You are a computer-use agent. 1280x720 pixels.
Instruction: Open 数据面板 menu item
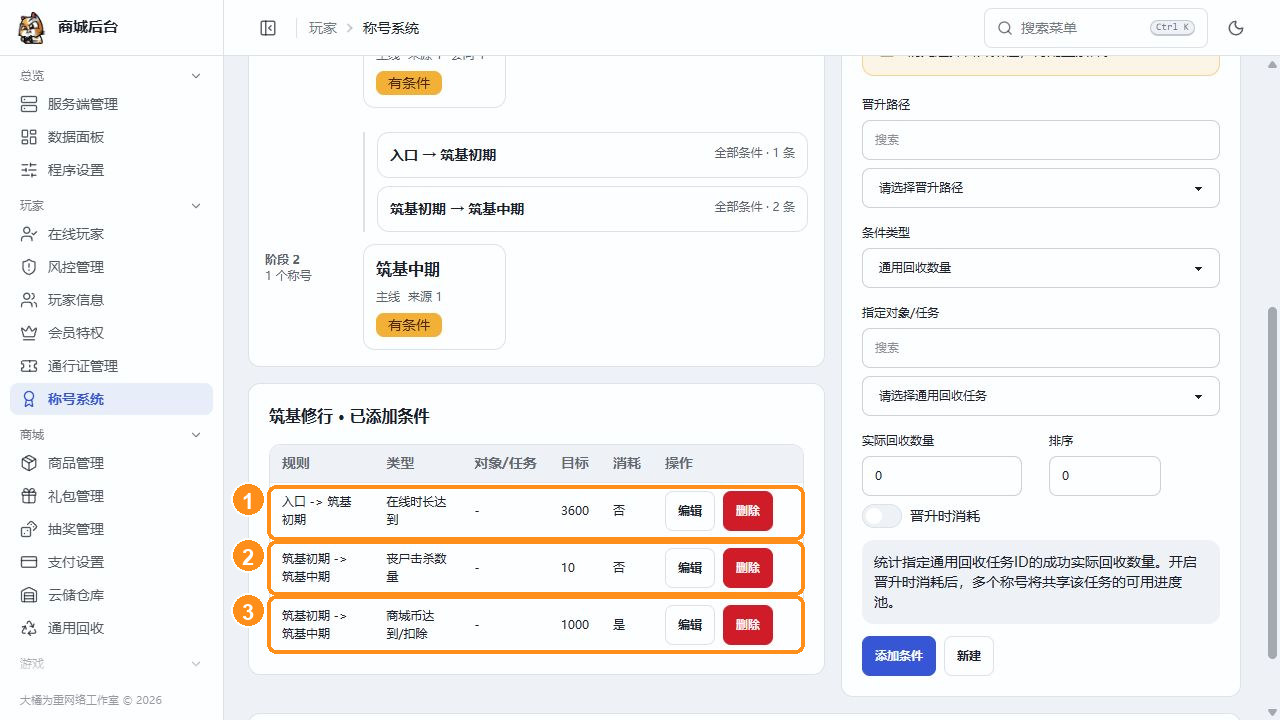pyautogui.click(x=111, y=137)
